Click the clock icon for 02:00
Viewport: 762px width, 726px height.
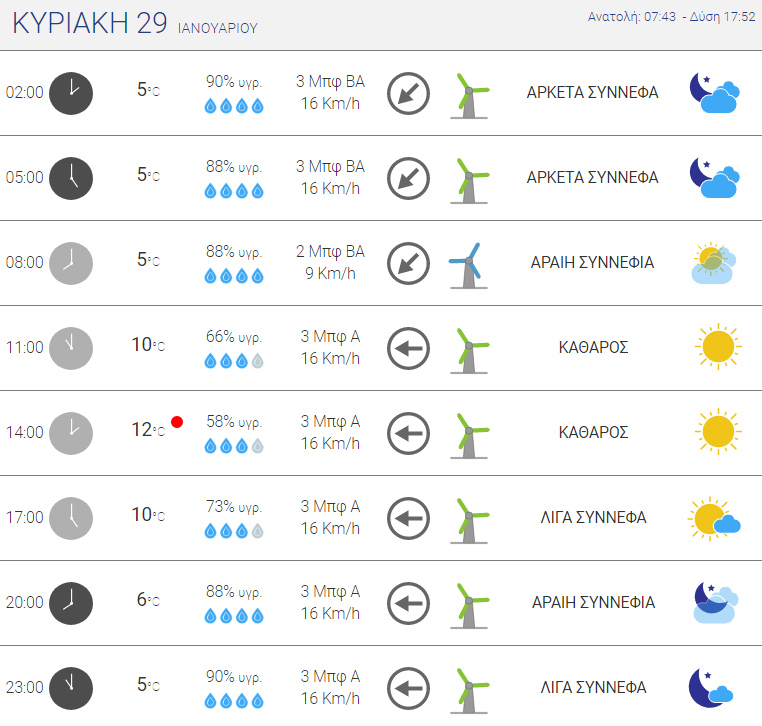coord(71,93)
